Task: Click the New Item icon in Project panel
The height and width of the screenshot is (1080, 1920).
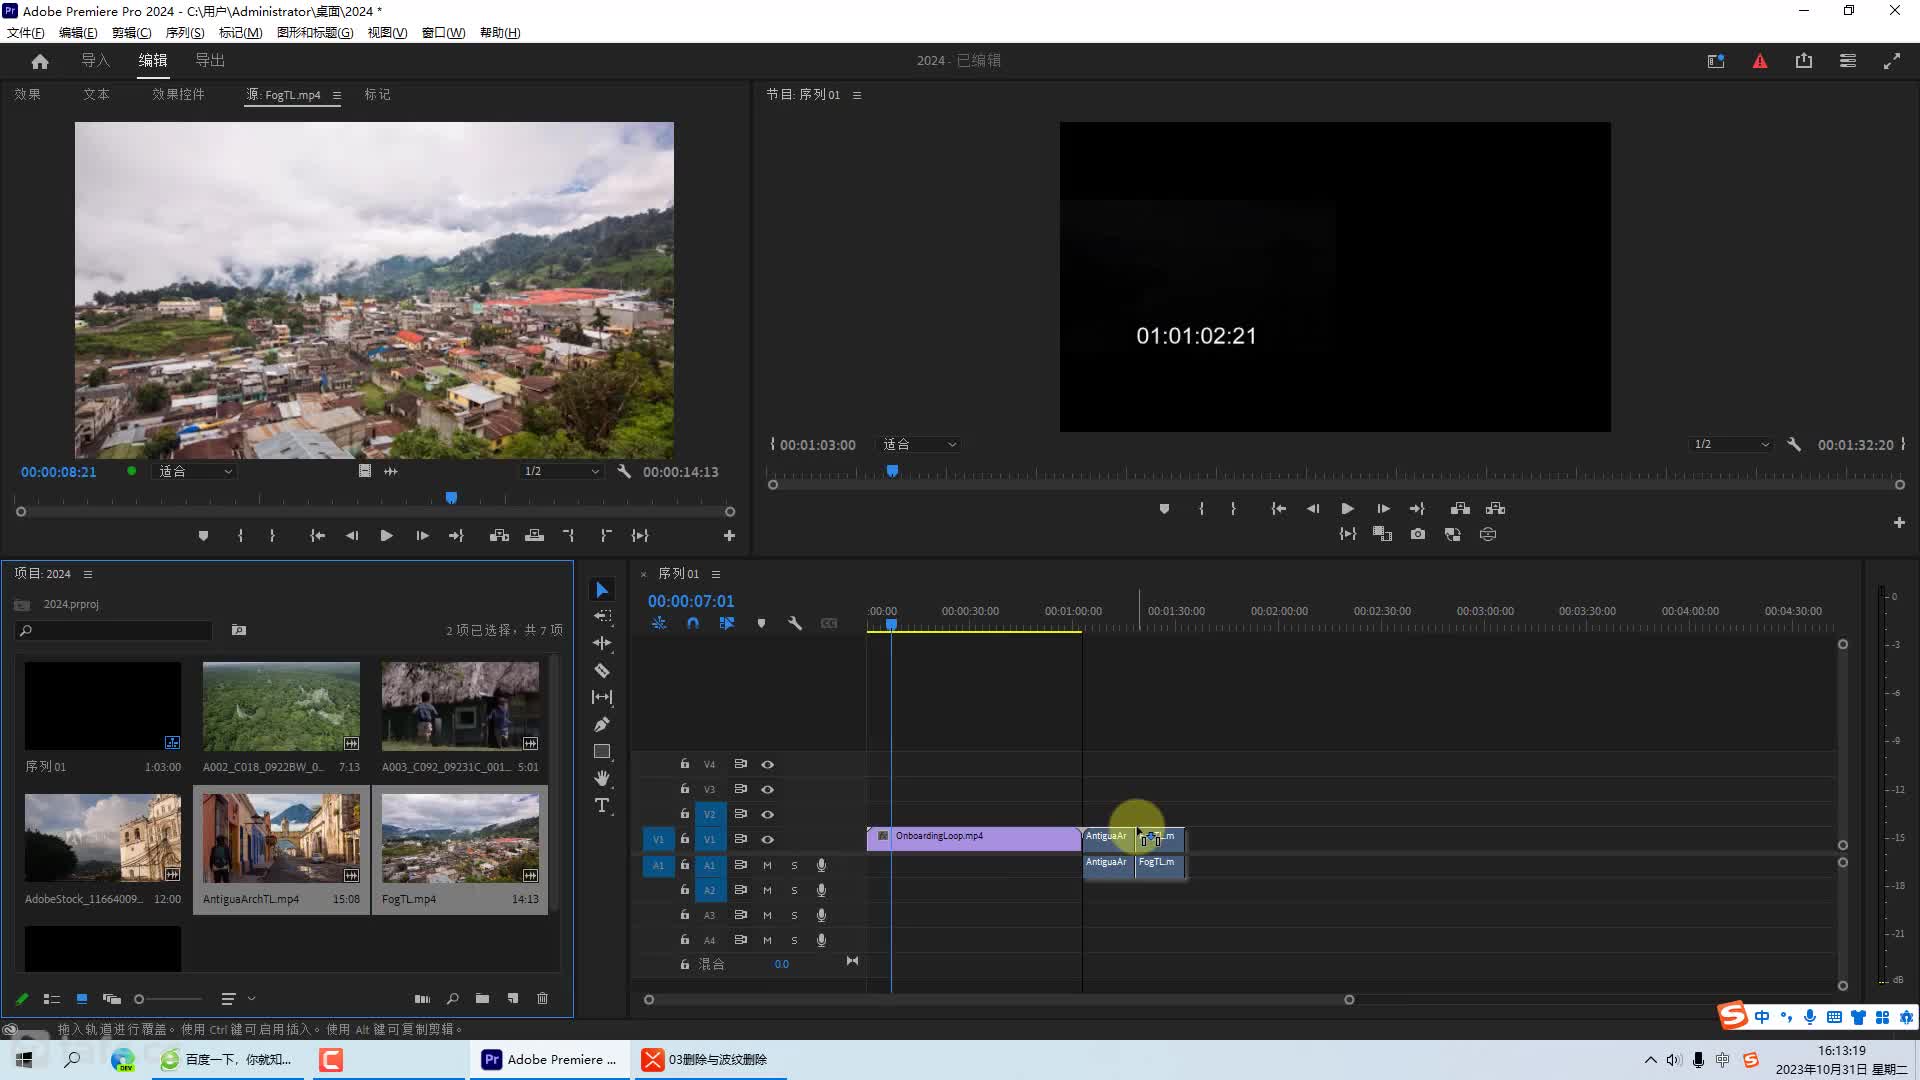Action: point(513,998)
